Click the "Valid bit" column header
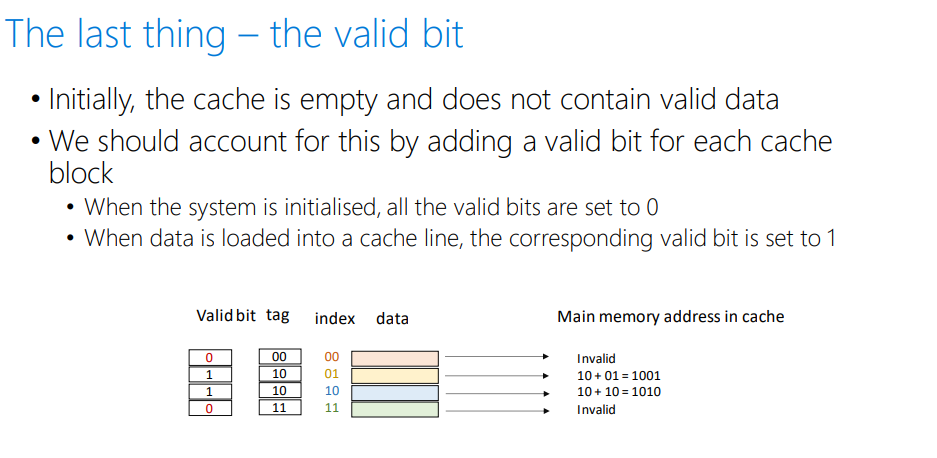 pyautogui.click(x=226, y=316)
